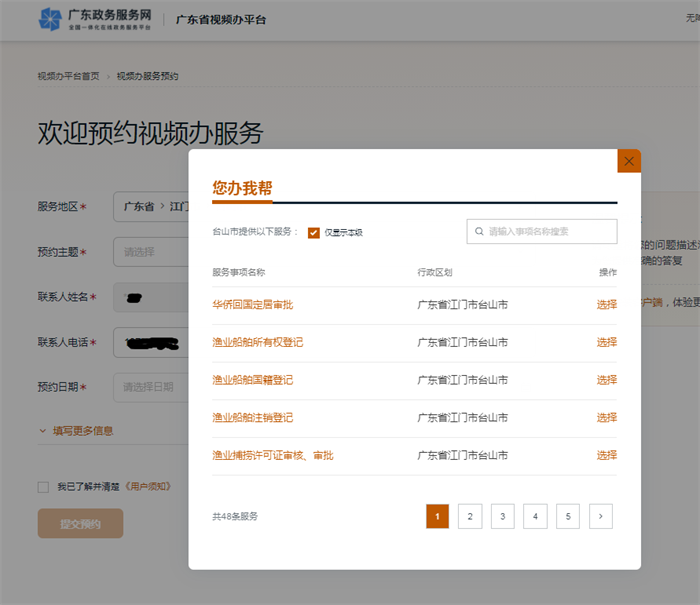This screenshot has width=700, height=605.
Task: Open the 预约主题 dropdown
Action: tap(150, 252)
